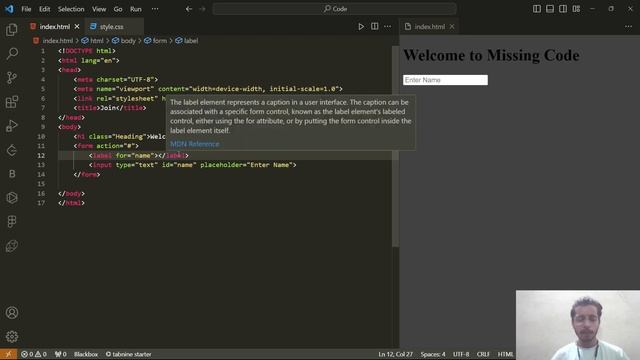Change language mode HTML in status bar
Screen dimensions: 640x360
(505, 354)
